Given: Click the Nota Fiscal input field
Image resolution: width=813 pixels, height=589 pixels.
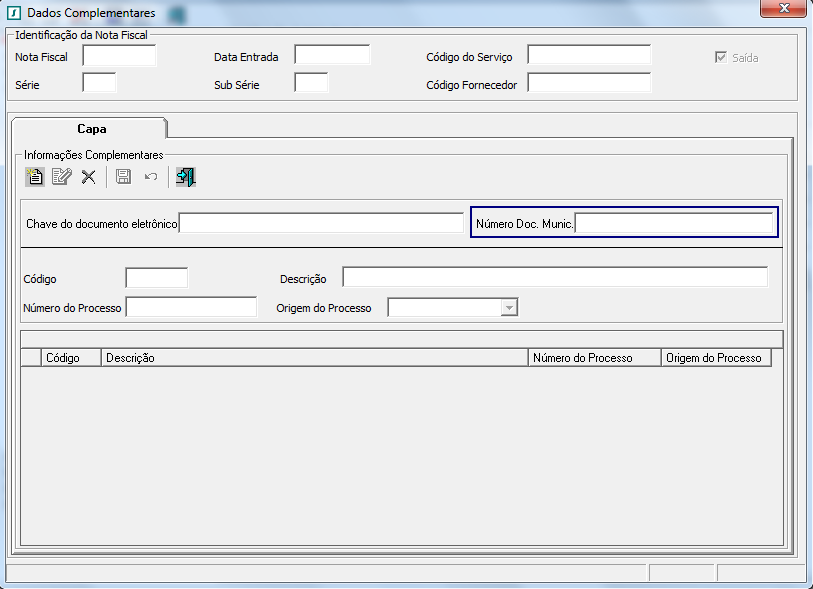Looking at the screenshot, I should tap(119, 56).
